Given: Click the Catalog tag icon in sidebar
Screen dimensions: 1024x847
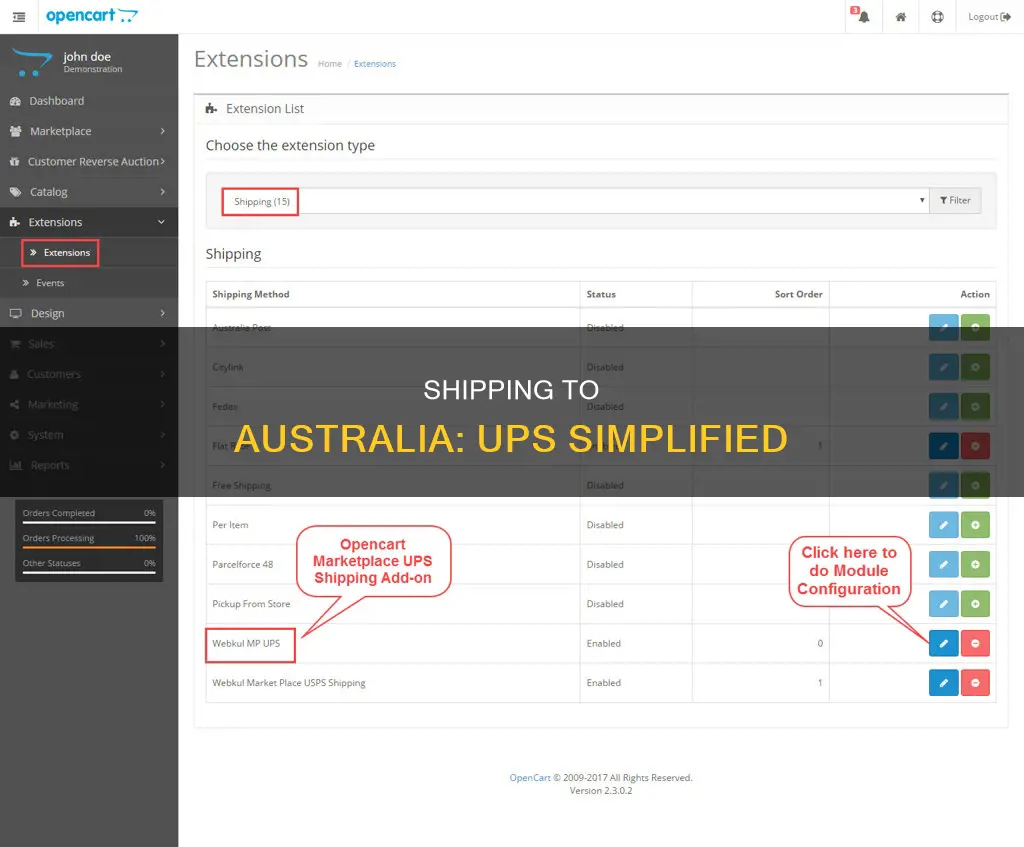Looking at the screenshot, I should (x=16, y=192).
